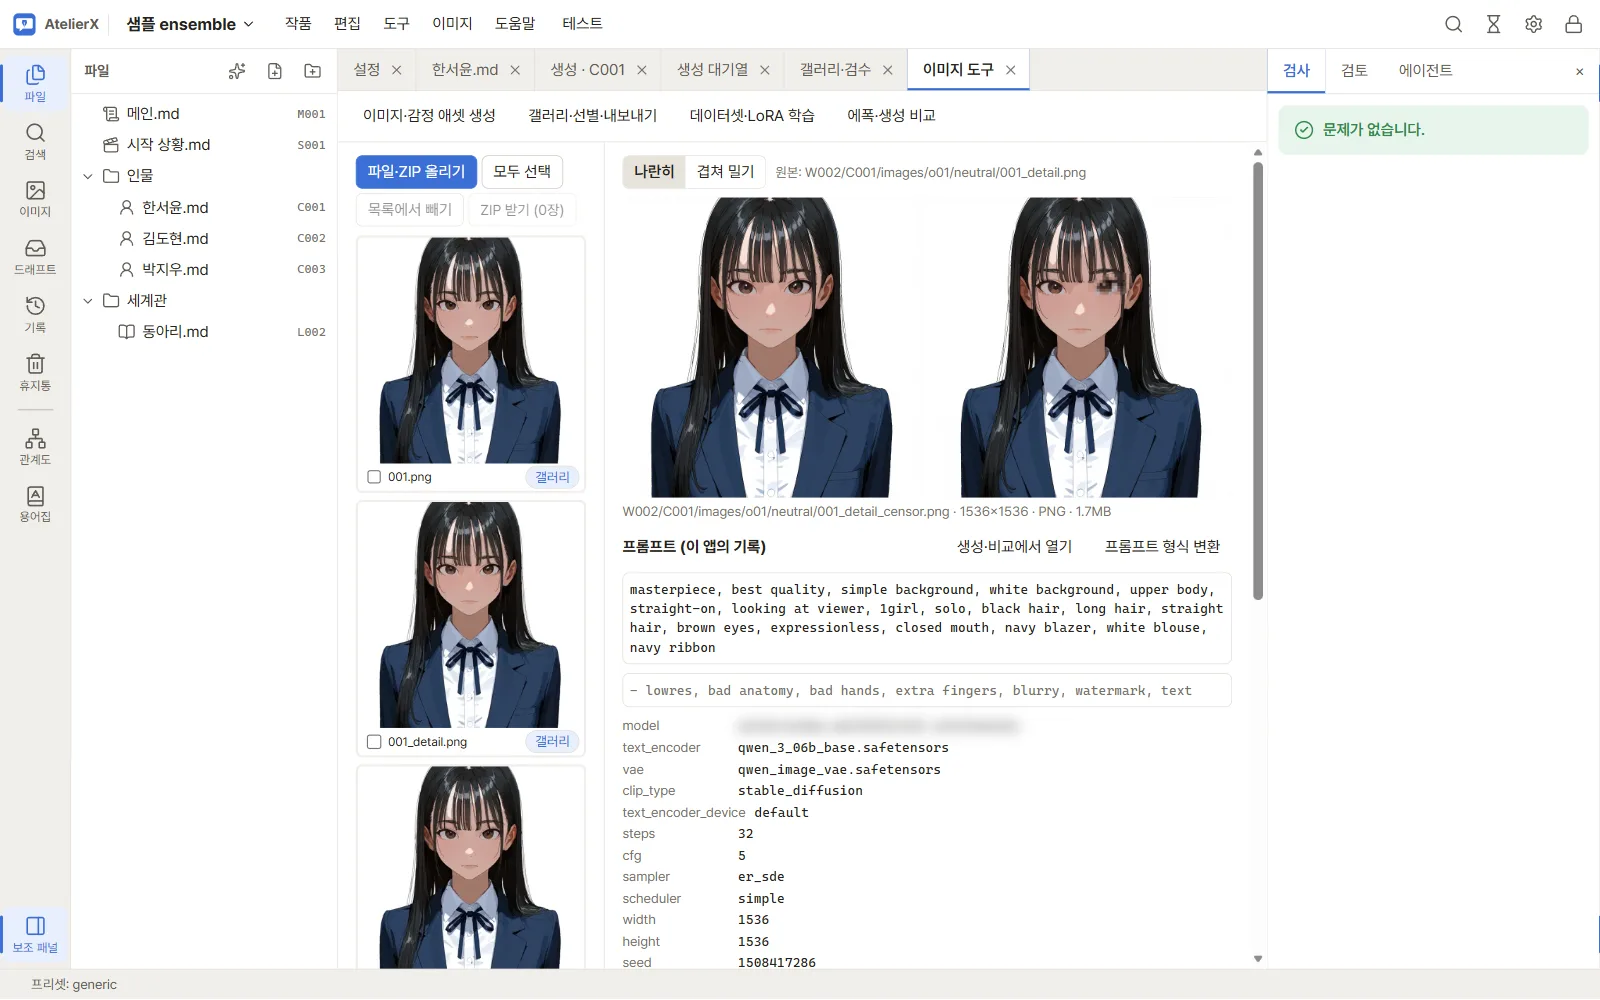
Task: Open the 검토 tab in right panel
Action: [1354, 70]
